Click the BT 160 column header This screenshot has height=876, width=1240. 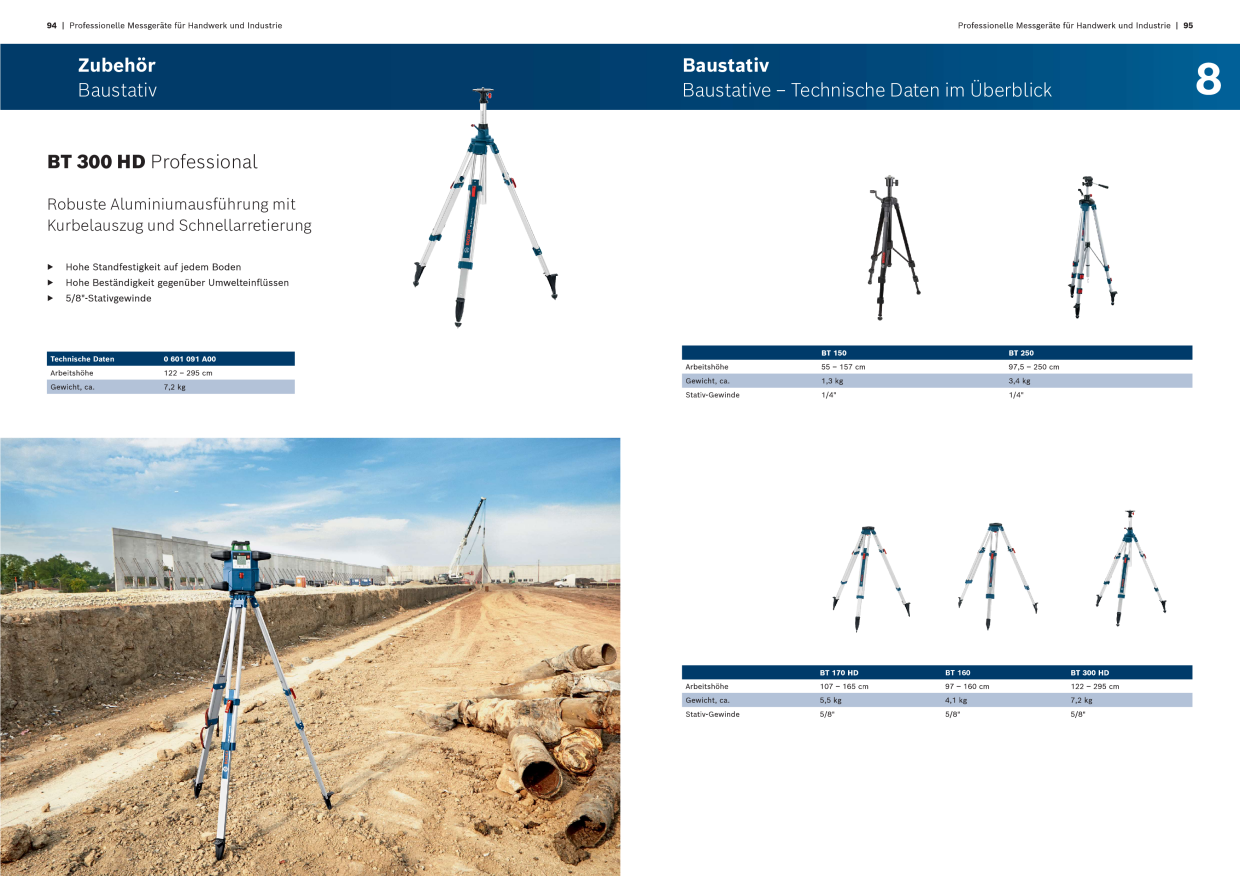tap(958, 673)
